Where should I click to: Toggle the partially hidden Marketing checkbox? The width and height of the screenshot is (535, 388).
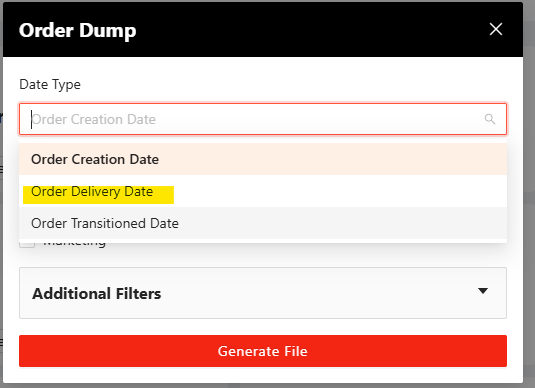27,244
